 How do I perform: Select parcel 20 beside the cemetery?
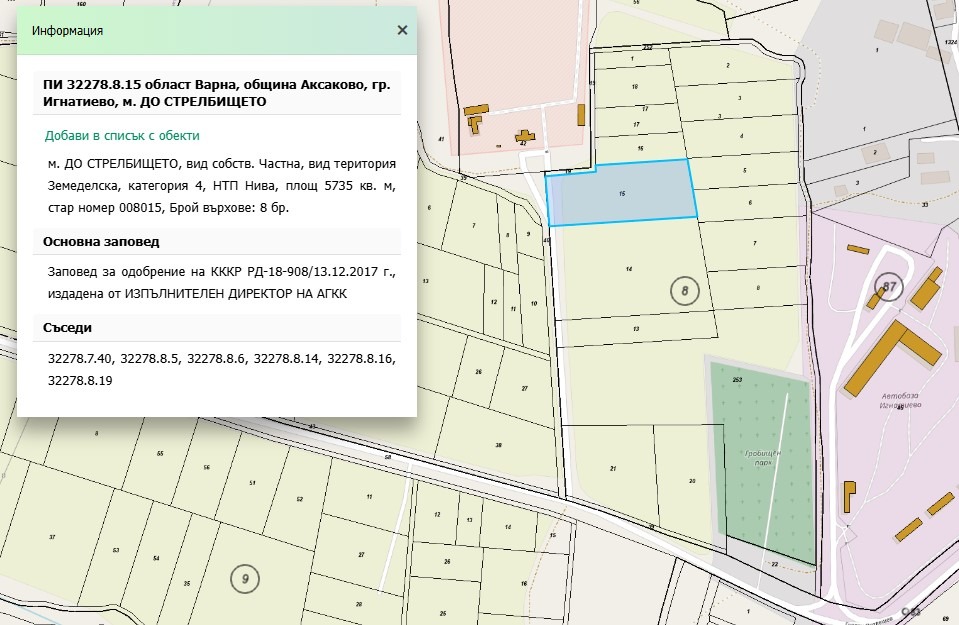coord(691,481)
